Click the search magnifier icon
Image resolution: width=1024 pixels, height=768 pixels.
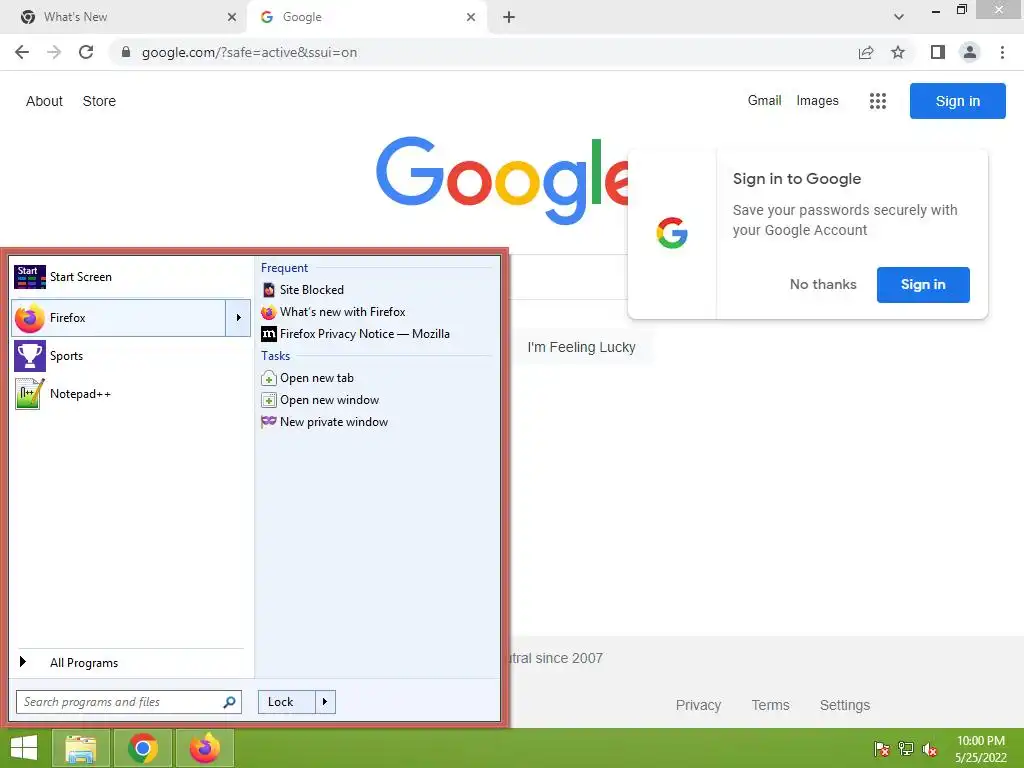(229, 702)
